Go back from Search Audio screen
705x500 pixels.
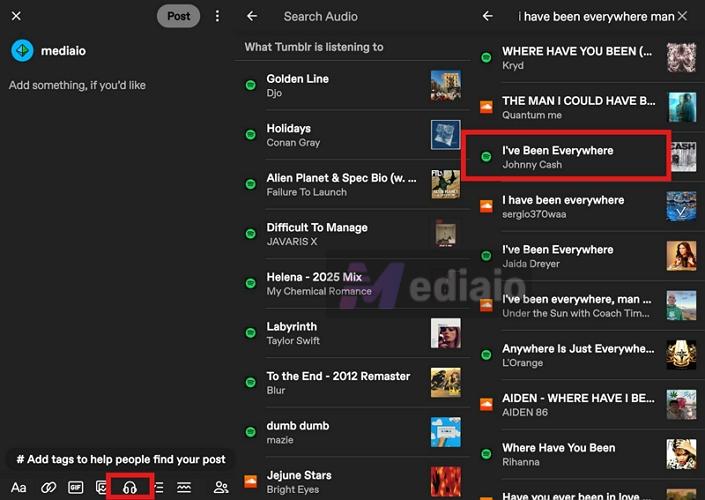pos(252,16)
